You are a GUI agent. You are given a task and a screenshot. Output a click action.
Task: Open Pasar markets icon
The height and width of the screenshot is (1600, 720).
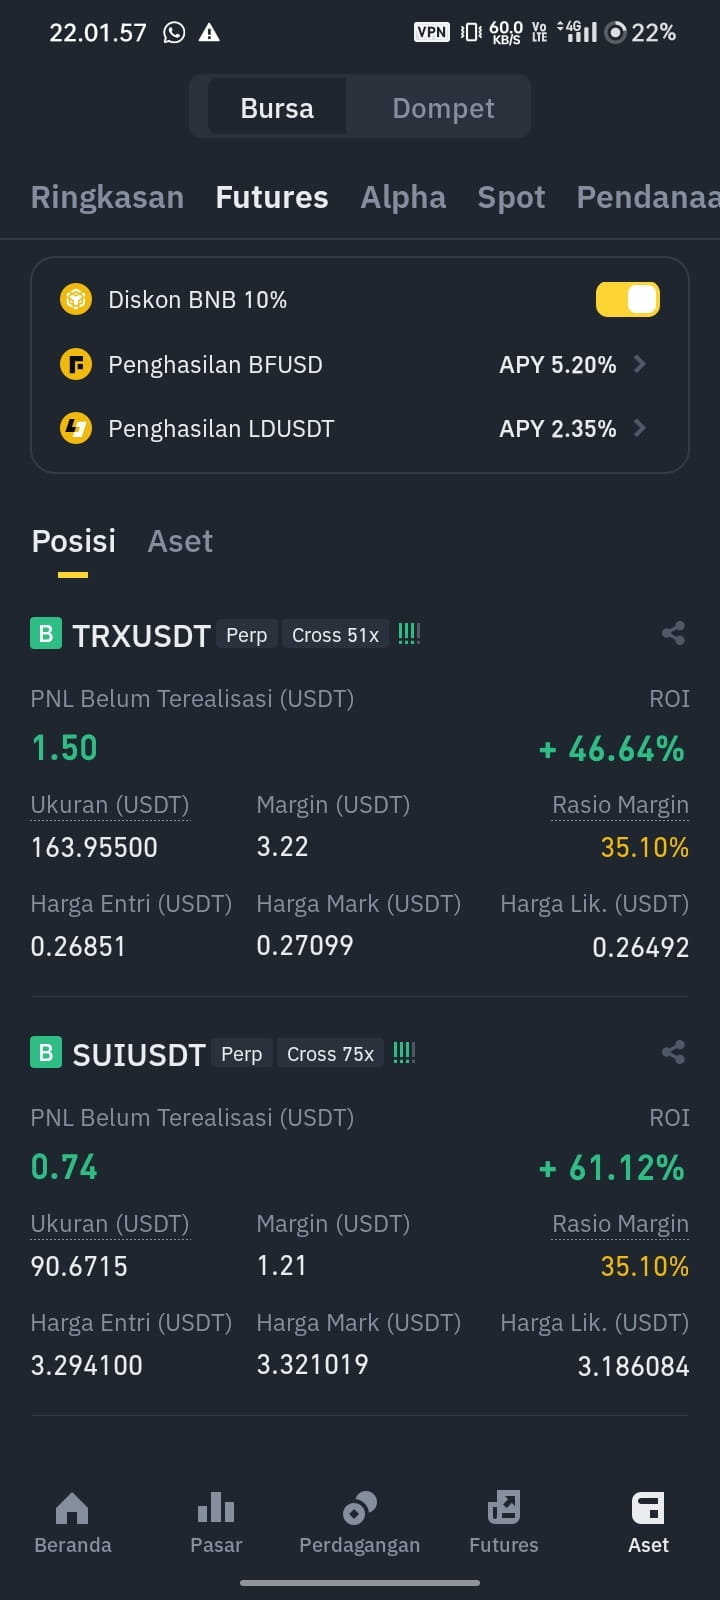pyautogui.click(x=216, y=1508)
